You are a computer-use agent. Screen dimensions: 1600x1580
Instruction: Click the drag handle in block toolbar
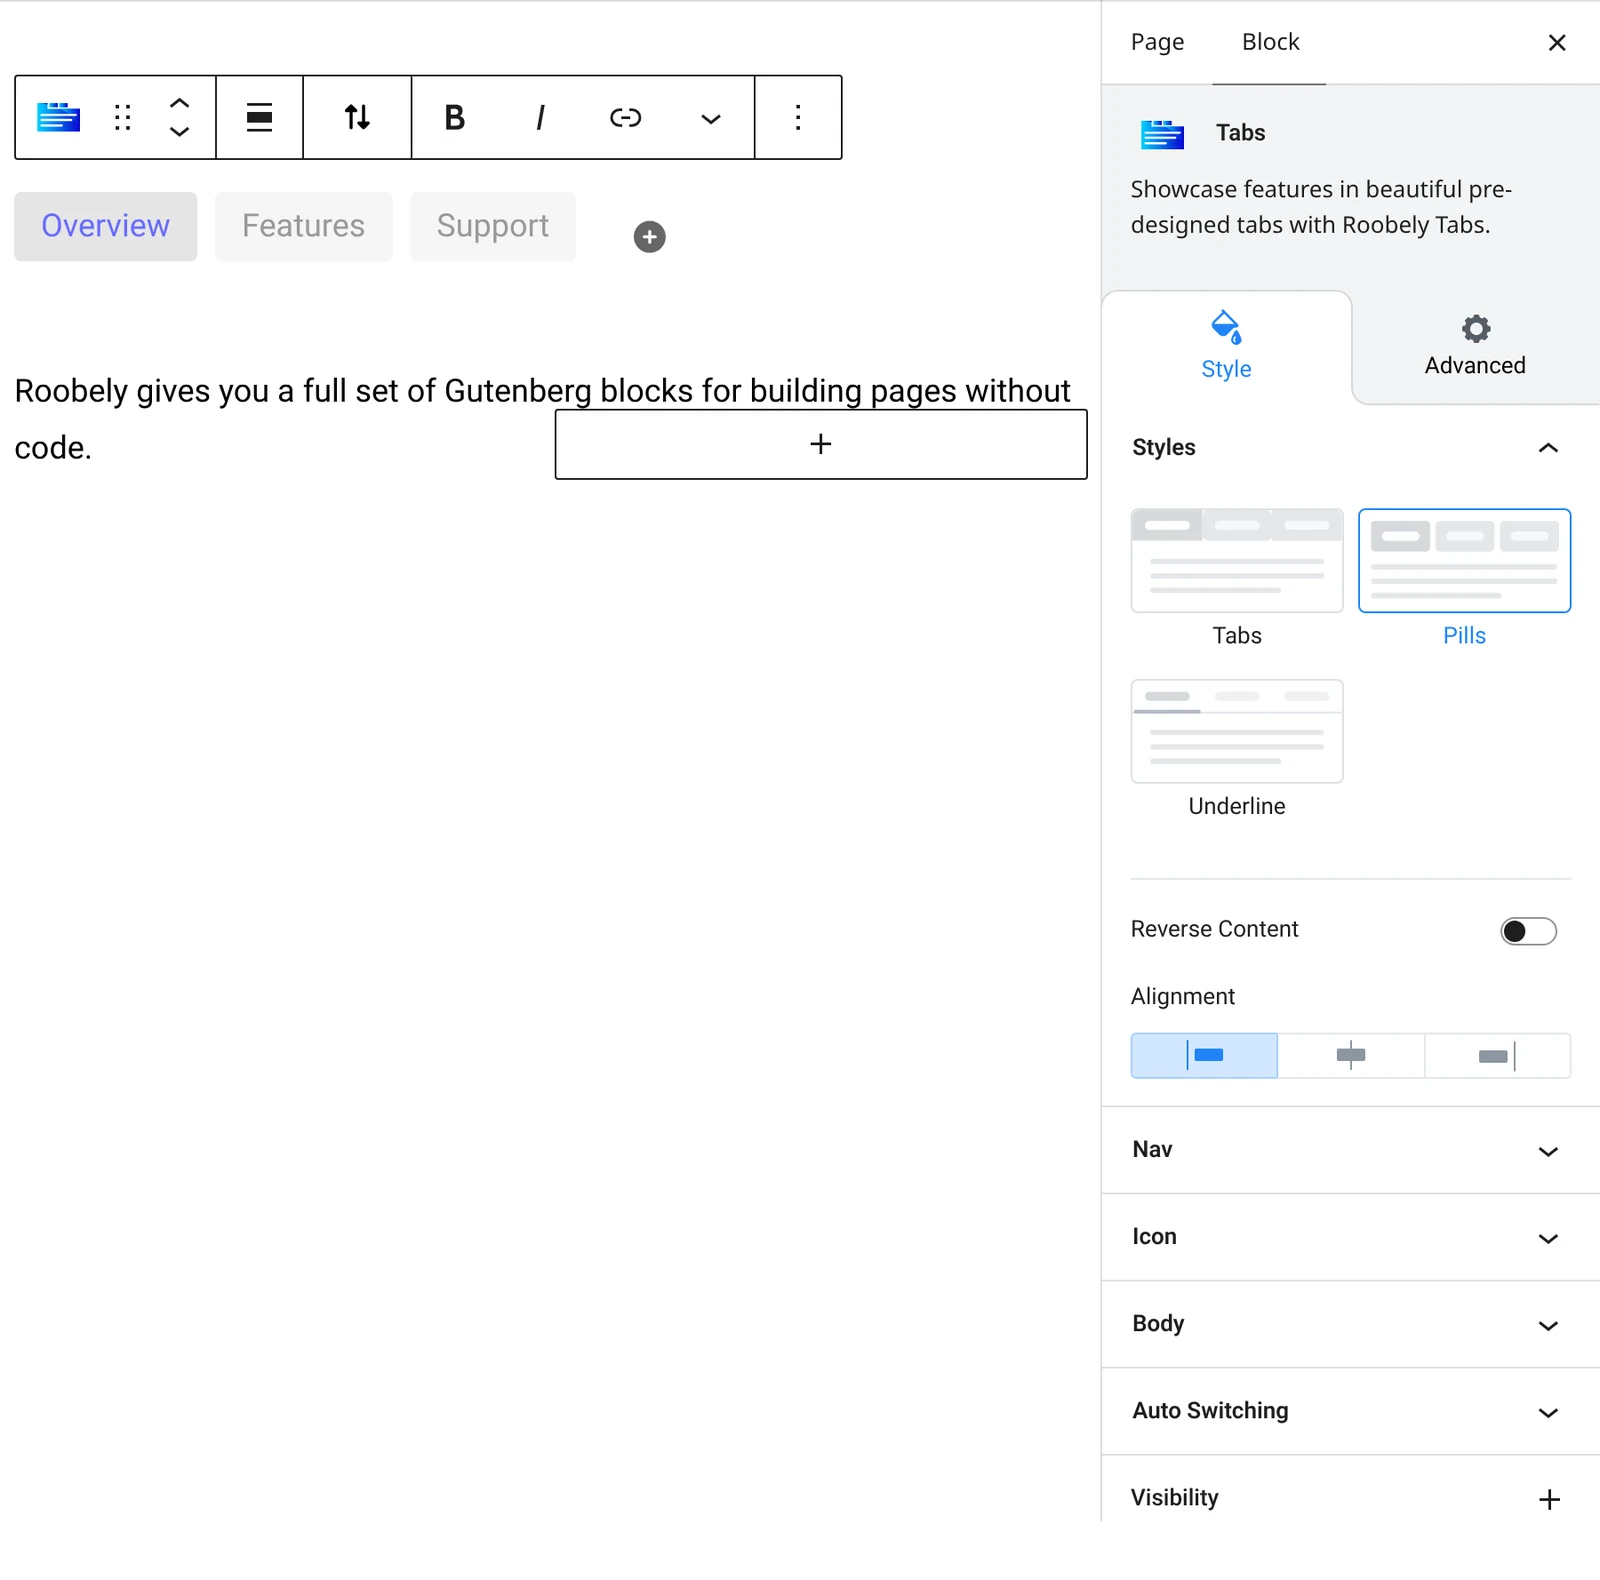(123, 117)
